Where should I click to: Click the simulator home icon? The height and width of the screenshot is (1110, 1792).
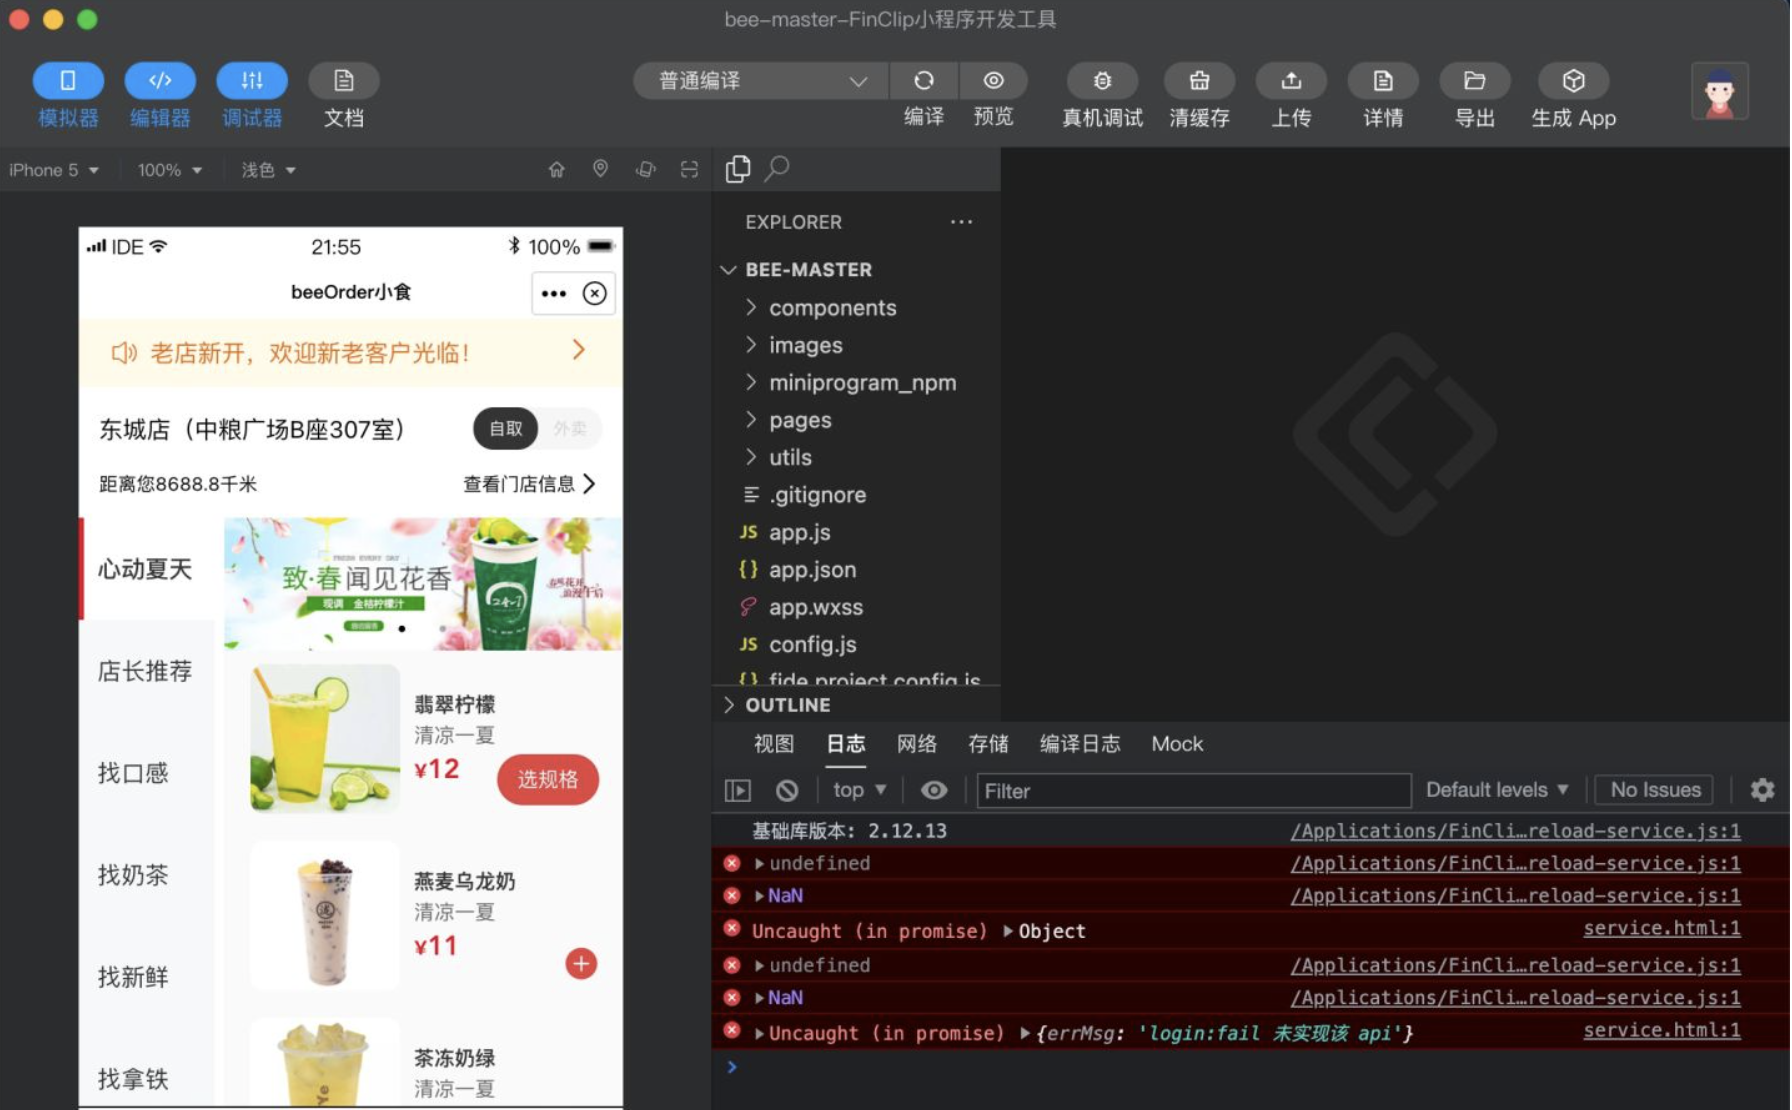pos(556,170)
